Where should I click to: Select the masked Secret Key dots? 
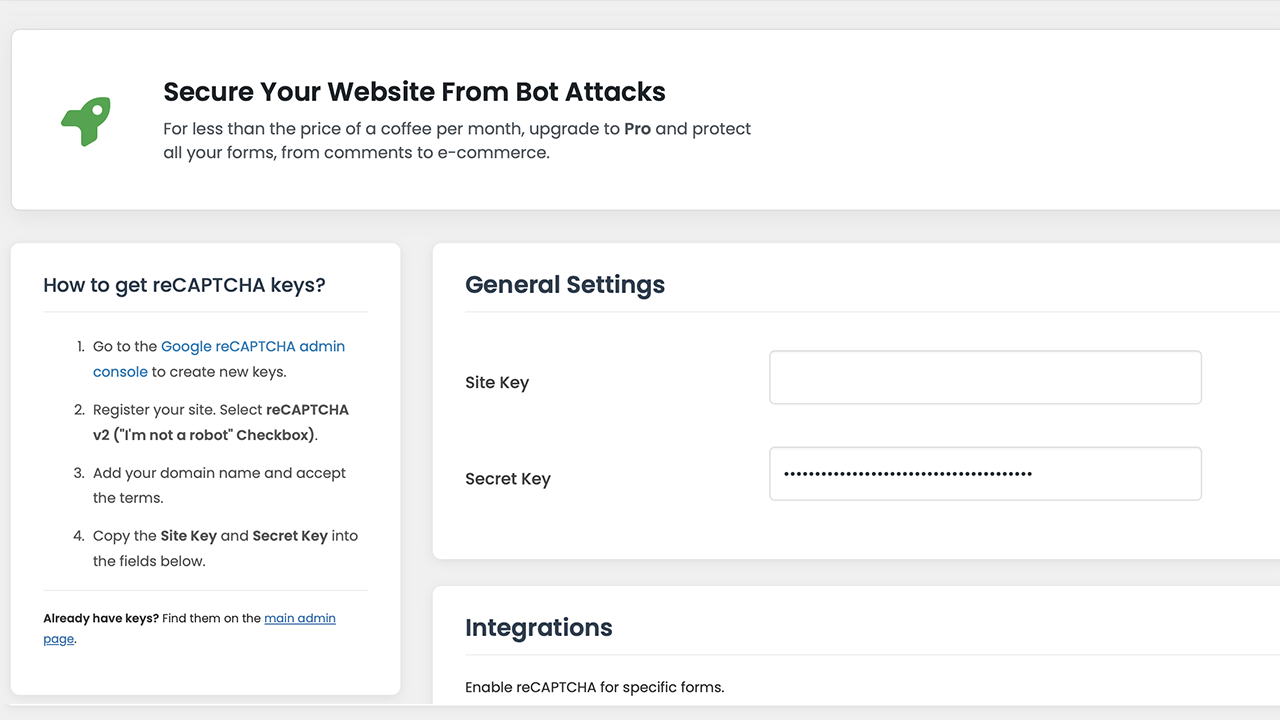(x=907, y=473)
